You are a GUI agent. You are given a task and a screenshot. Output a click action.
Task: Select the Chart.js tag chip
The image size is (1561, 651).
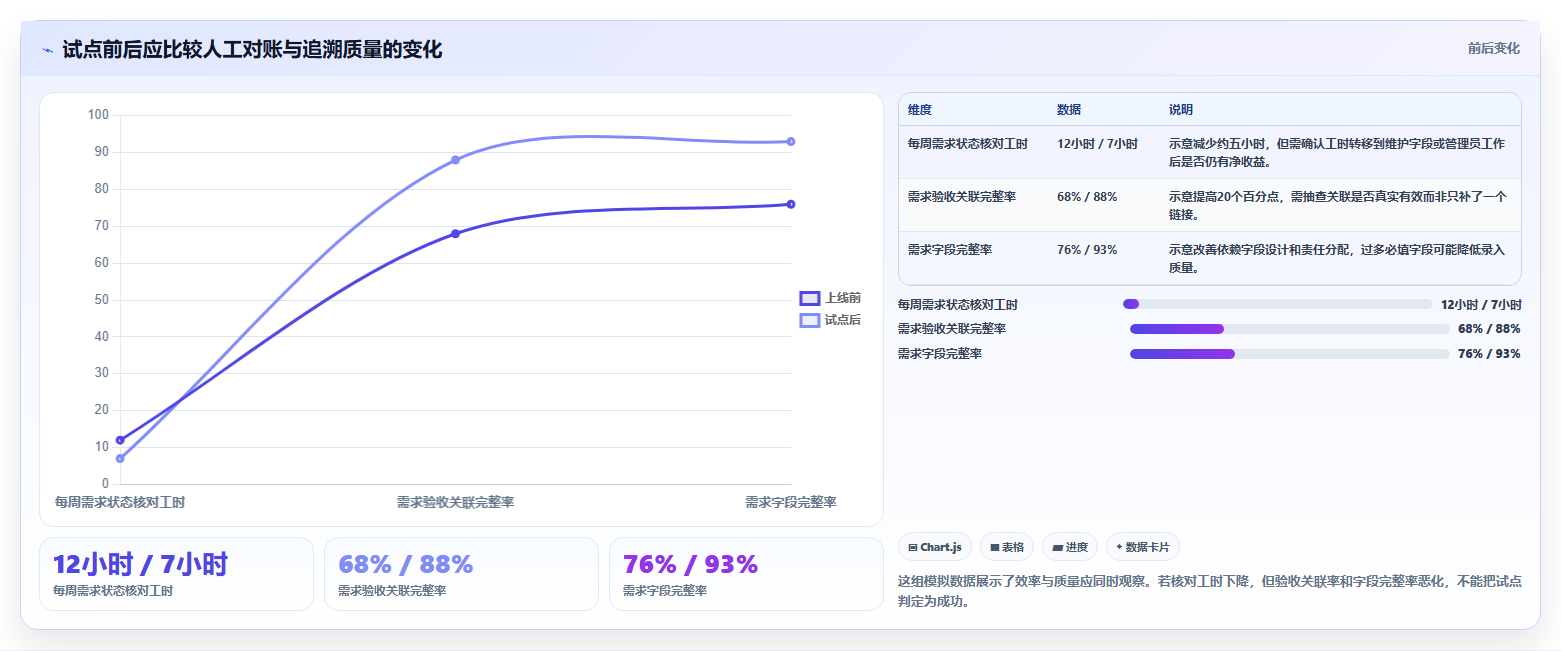pyautogui.click(x=935, y=547)
